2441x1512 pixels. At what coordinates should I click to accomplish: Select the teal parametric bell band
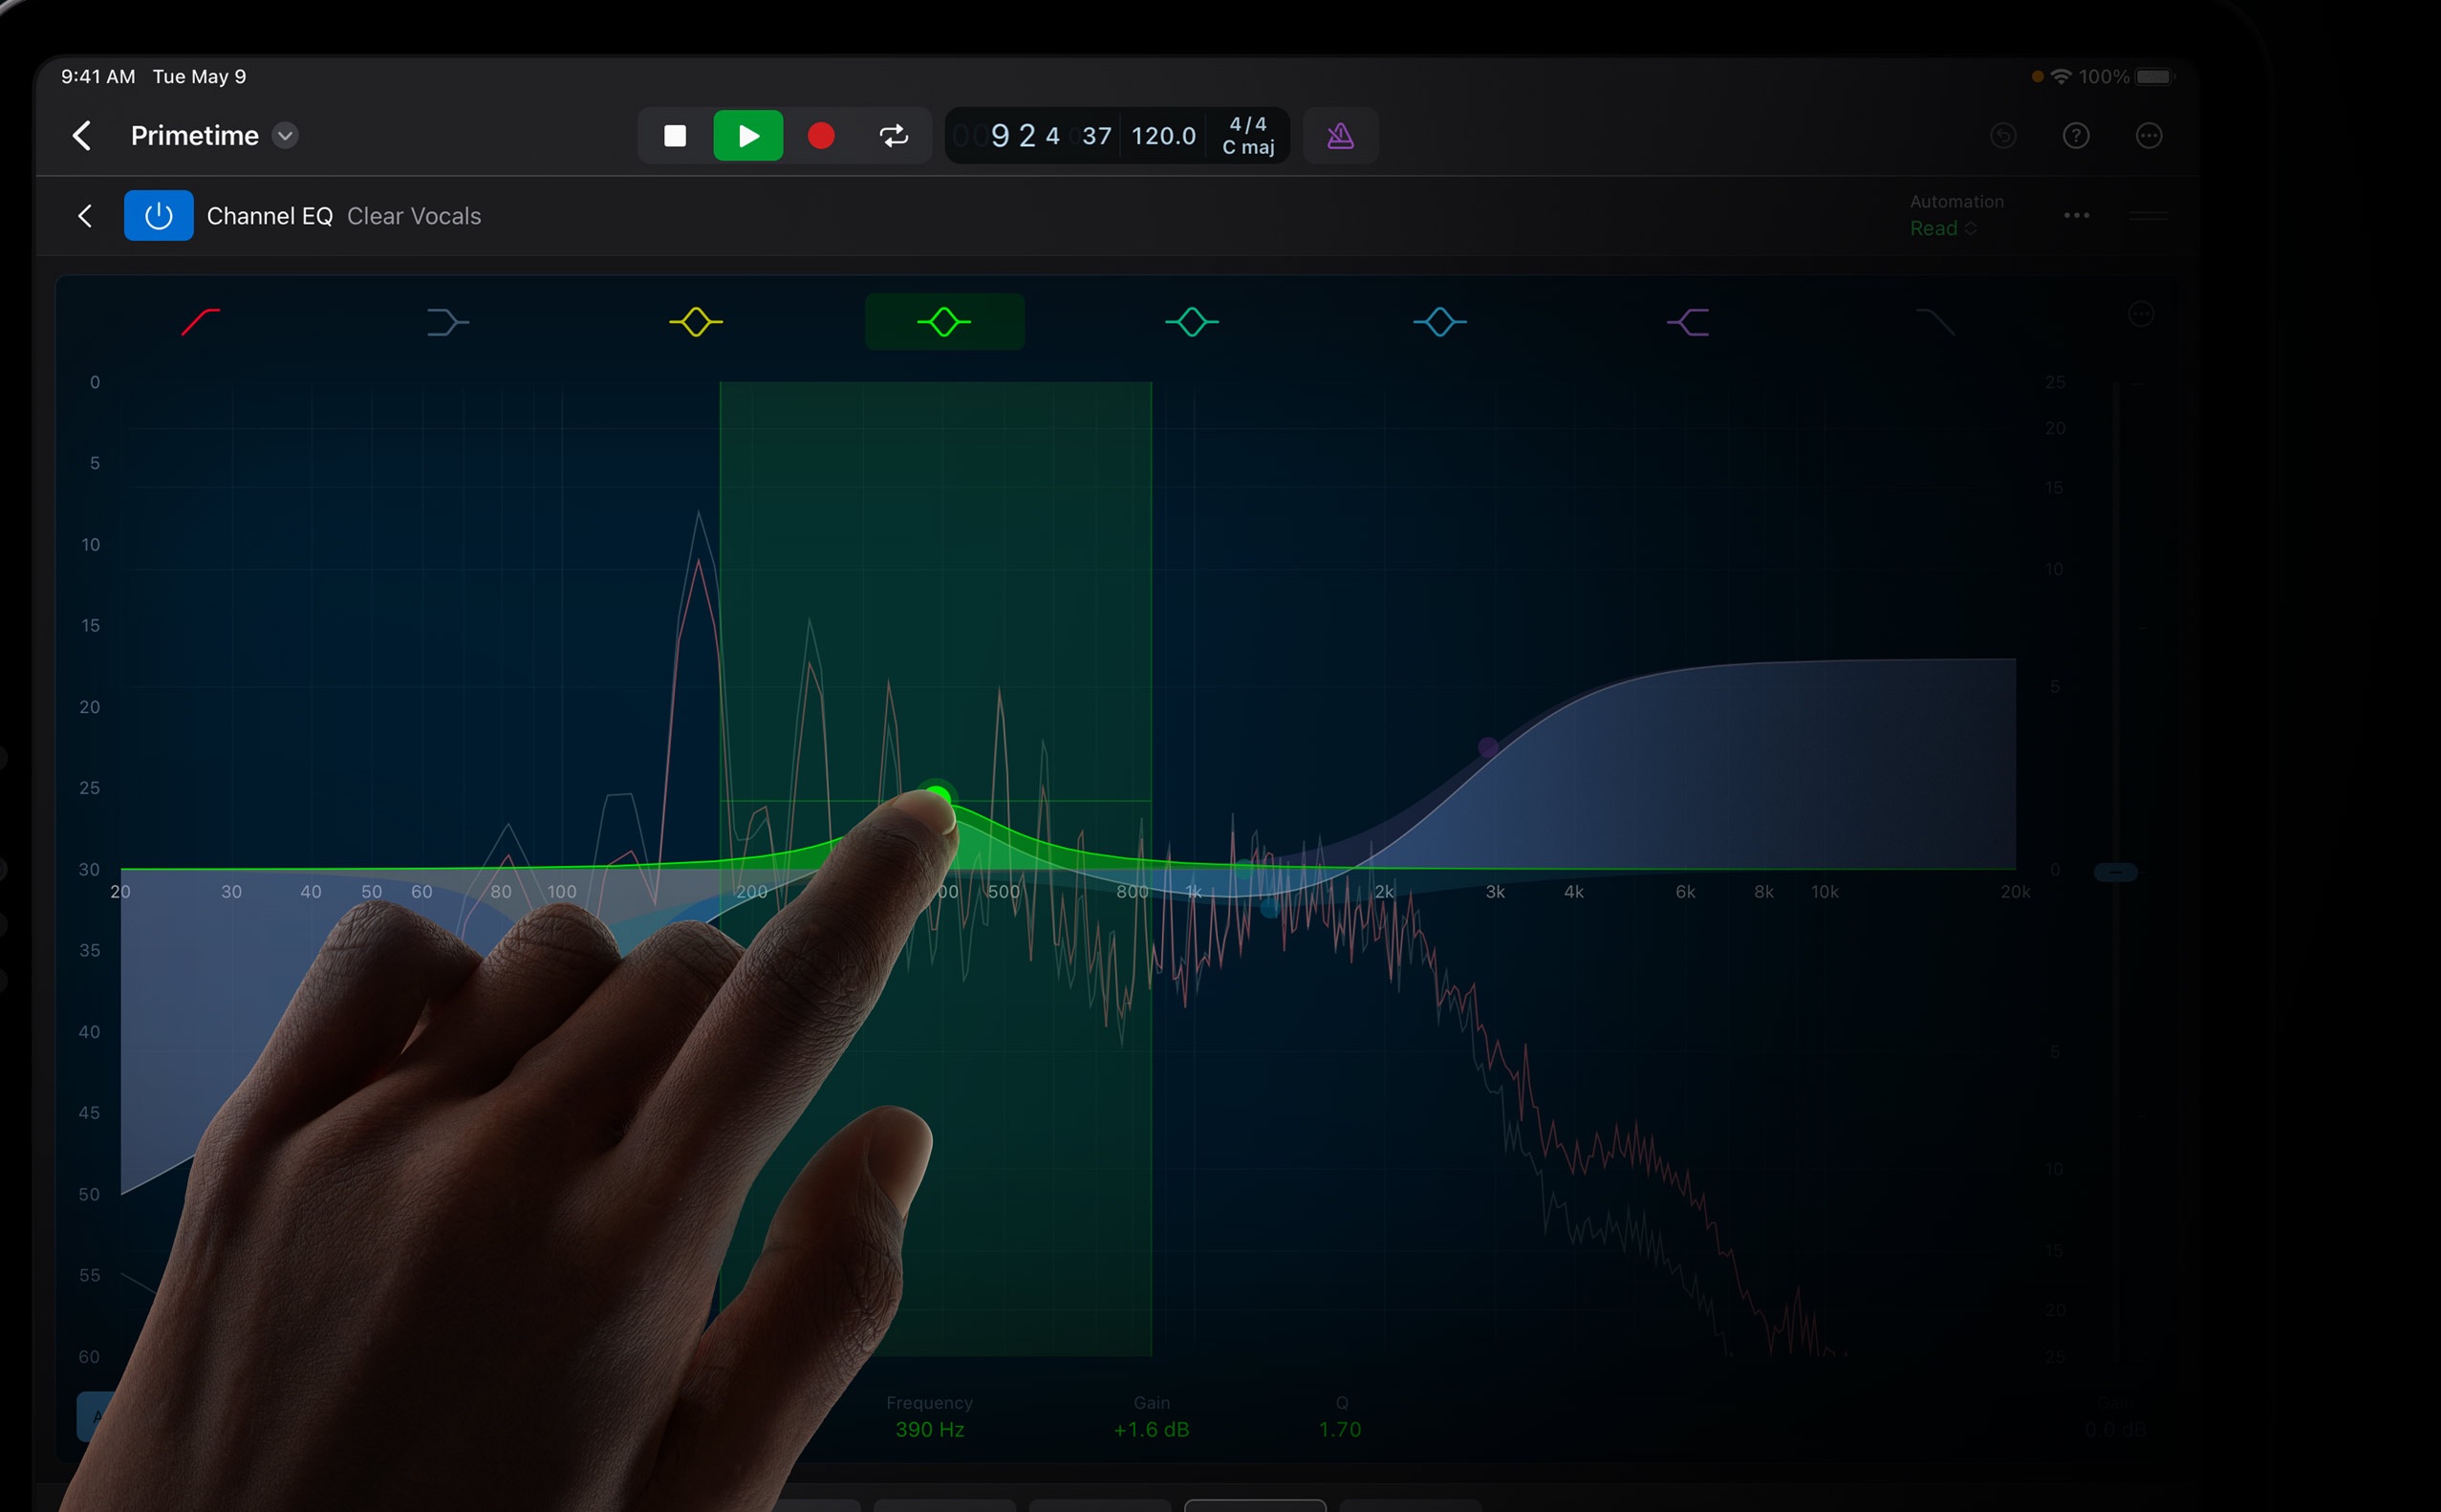click(x=1192, y=322)
